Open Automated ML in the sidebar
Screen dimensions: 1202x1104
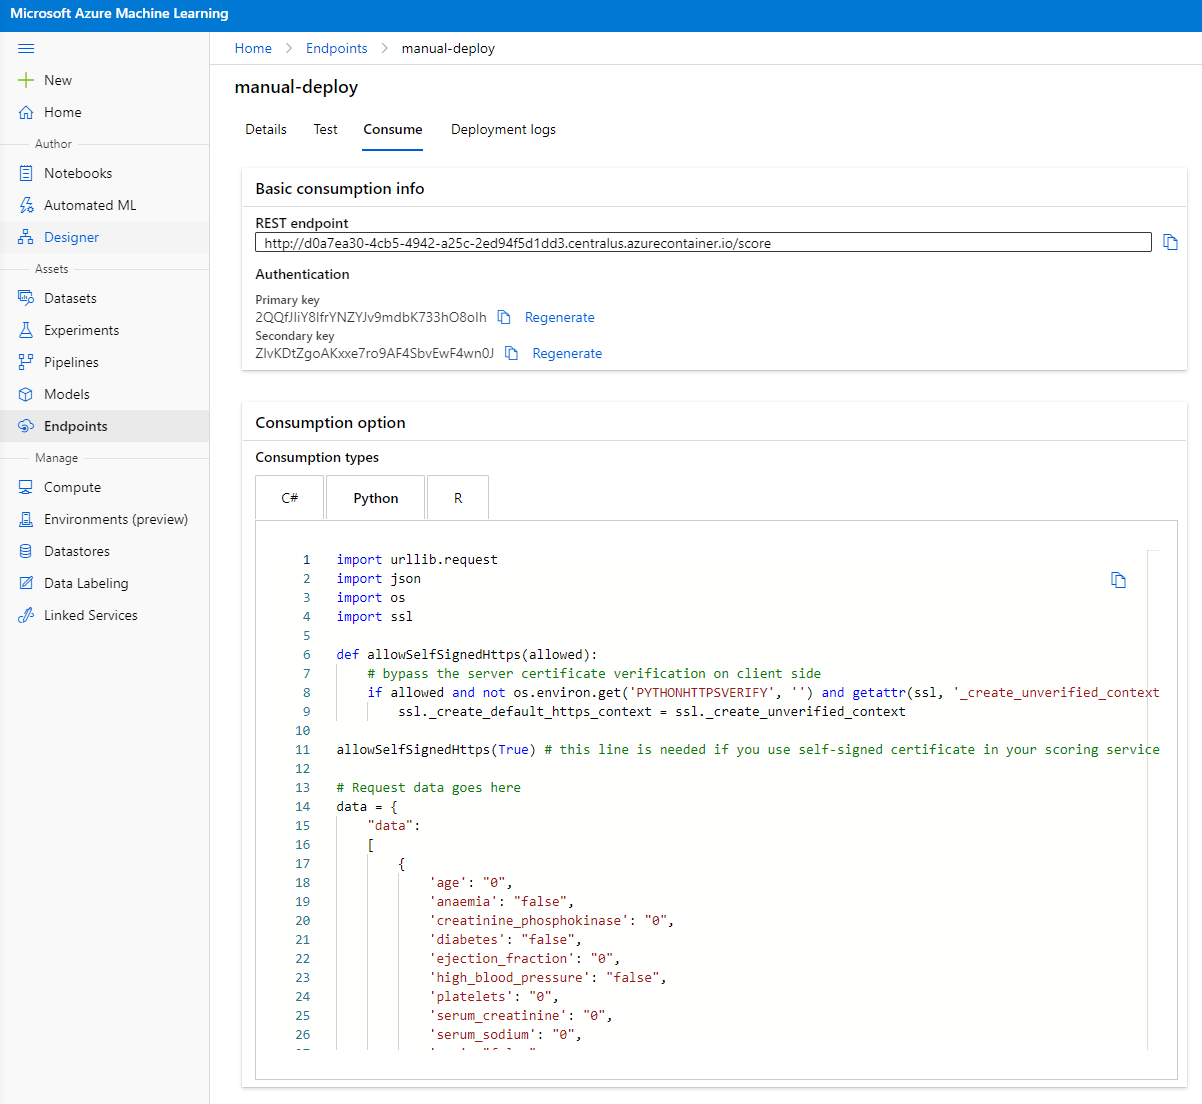point(89,205)
